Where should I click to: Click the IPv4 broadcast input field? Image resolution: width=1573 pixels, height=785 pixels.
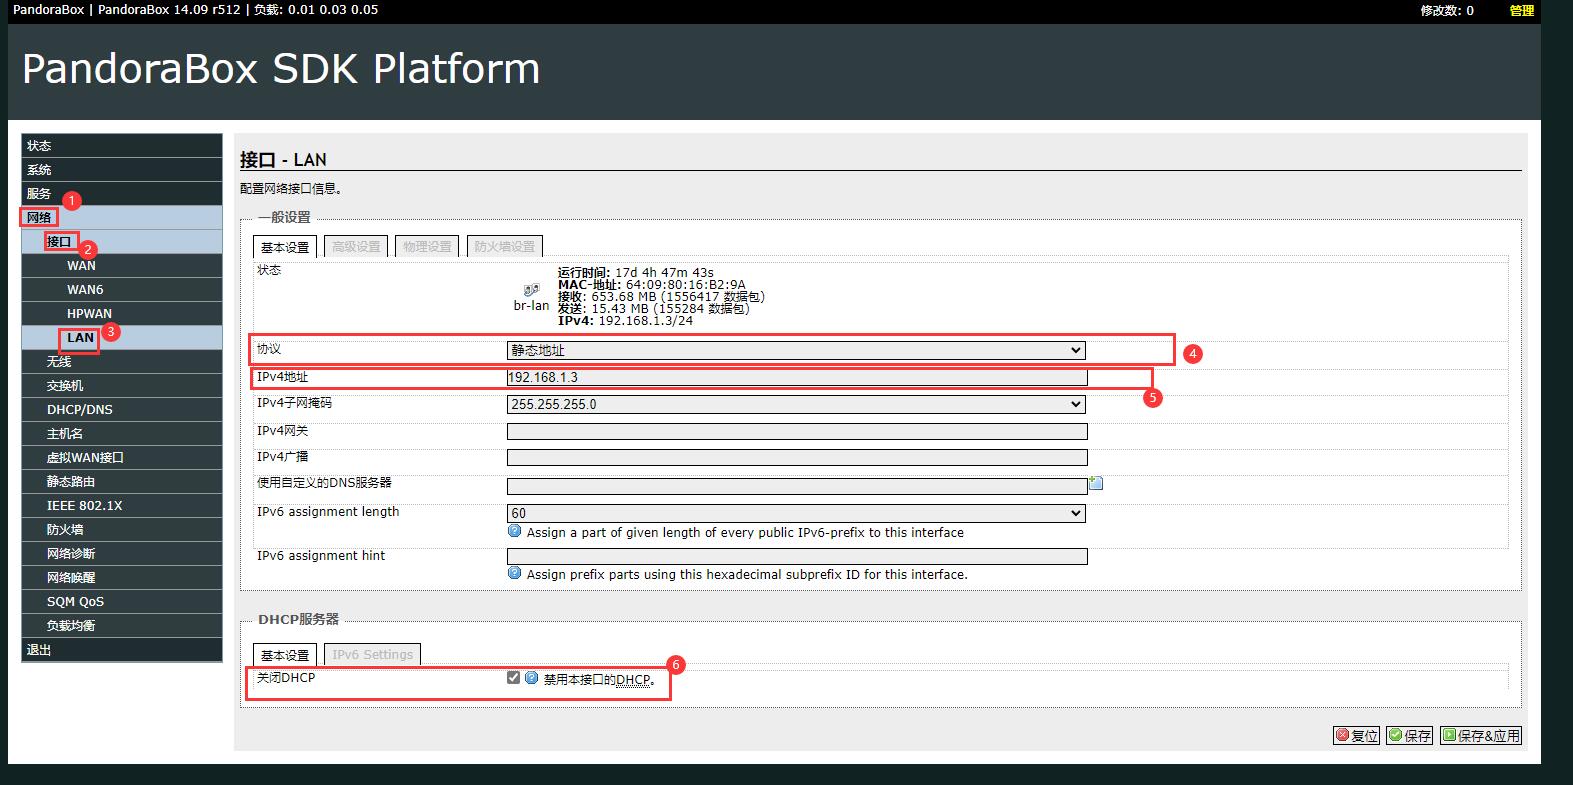tap(797, 457)
